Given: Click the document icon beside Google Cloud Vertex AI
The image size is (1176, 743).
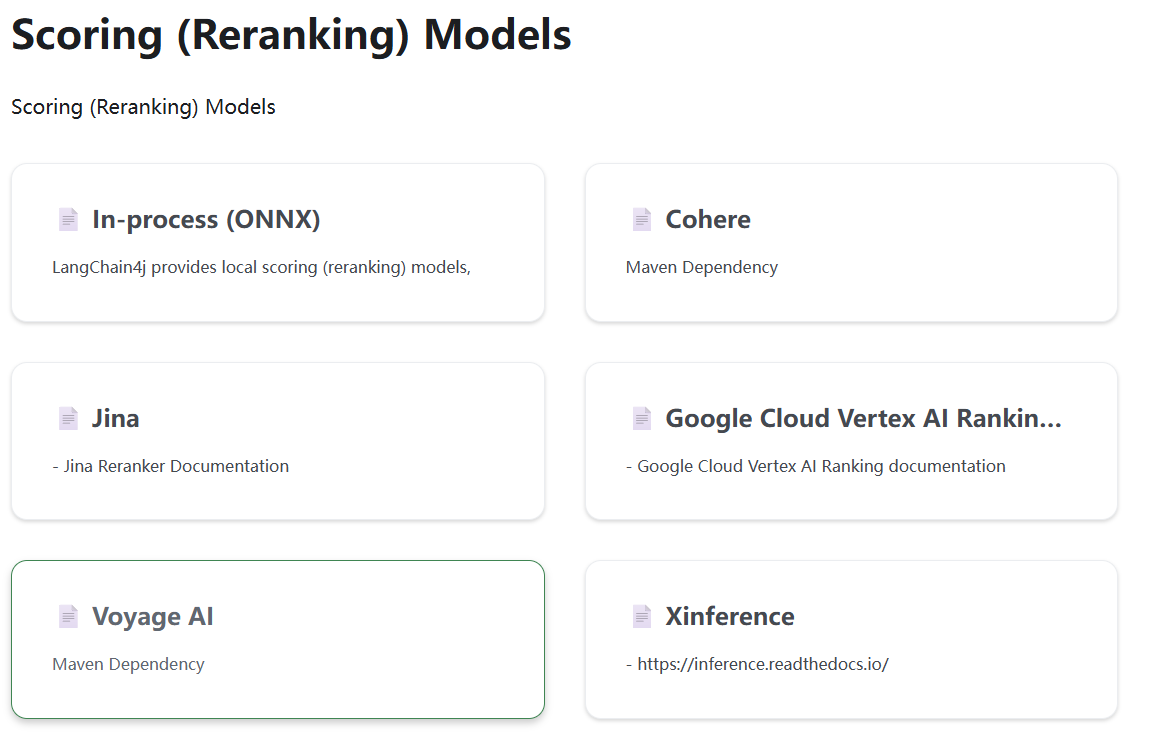Looking at the screenshot, I should pyautogui.click(x=642, y=418).
